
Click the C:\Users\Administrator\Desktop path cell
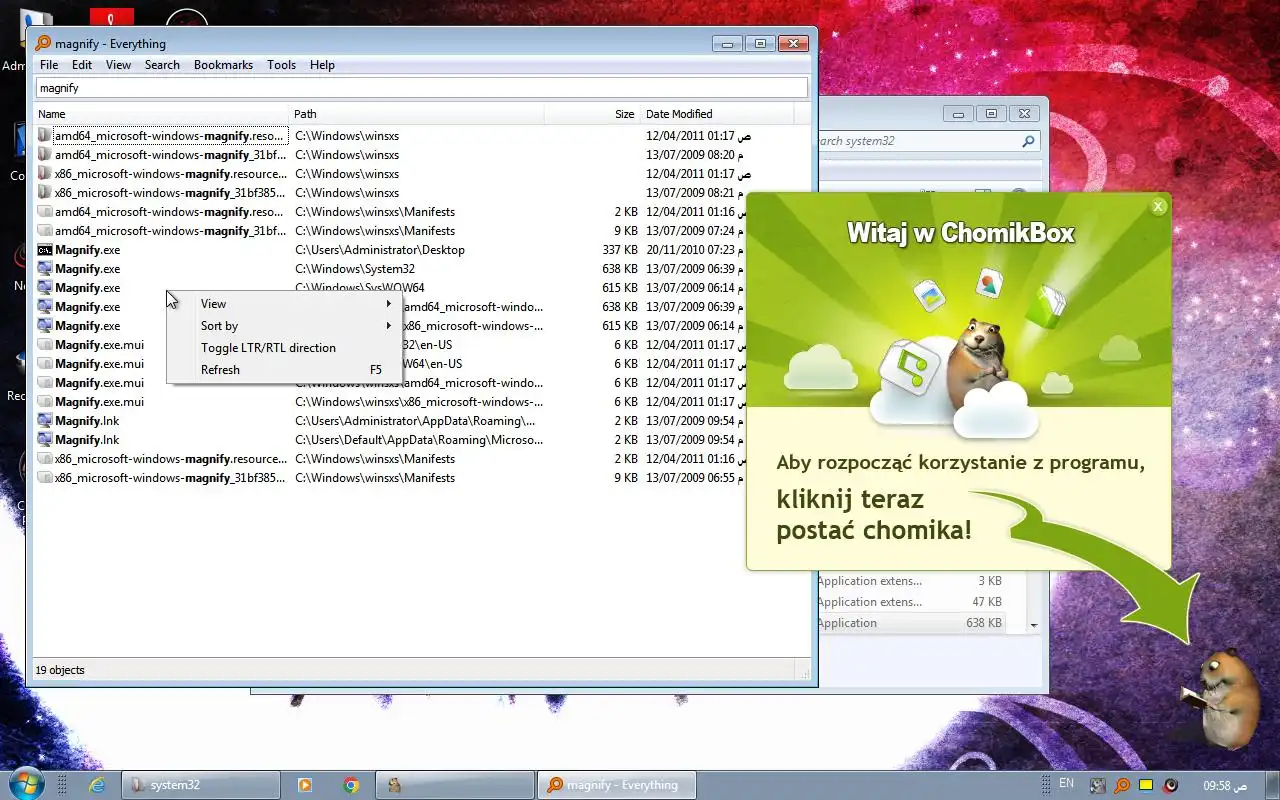coord(380,250)
